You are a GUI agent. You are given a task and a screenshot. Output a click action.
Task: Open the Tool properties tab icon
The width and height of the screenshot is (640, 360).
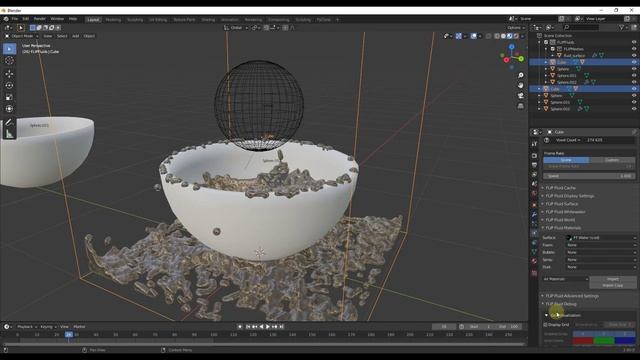tap(534, 144)
